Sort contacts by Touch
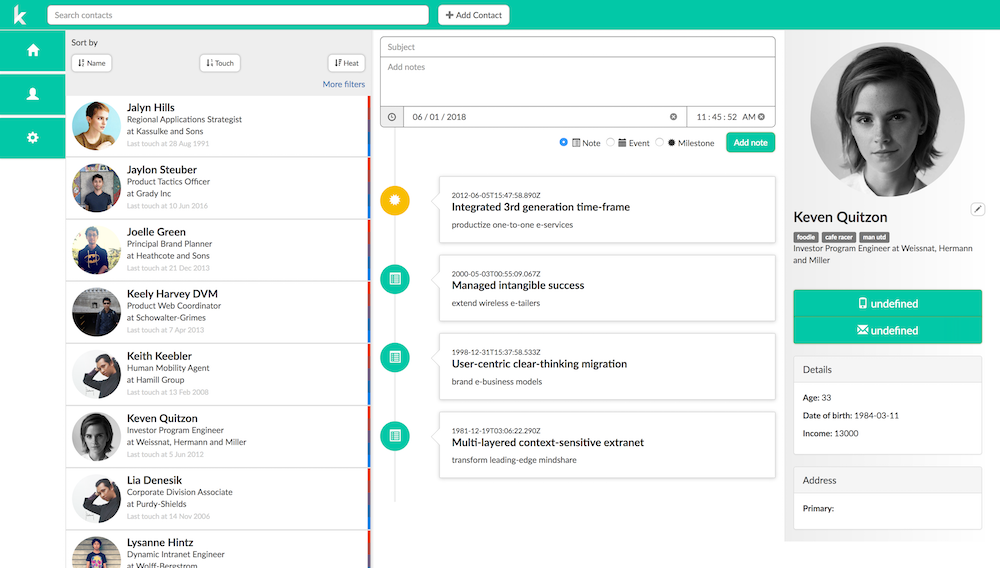Viewport: 1000px width, 568px height. 220,63
